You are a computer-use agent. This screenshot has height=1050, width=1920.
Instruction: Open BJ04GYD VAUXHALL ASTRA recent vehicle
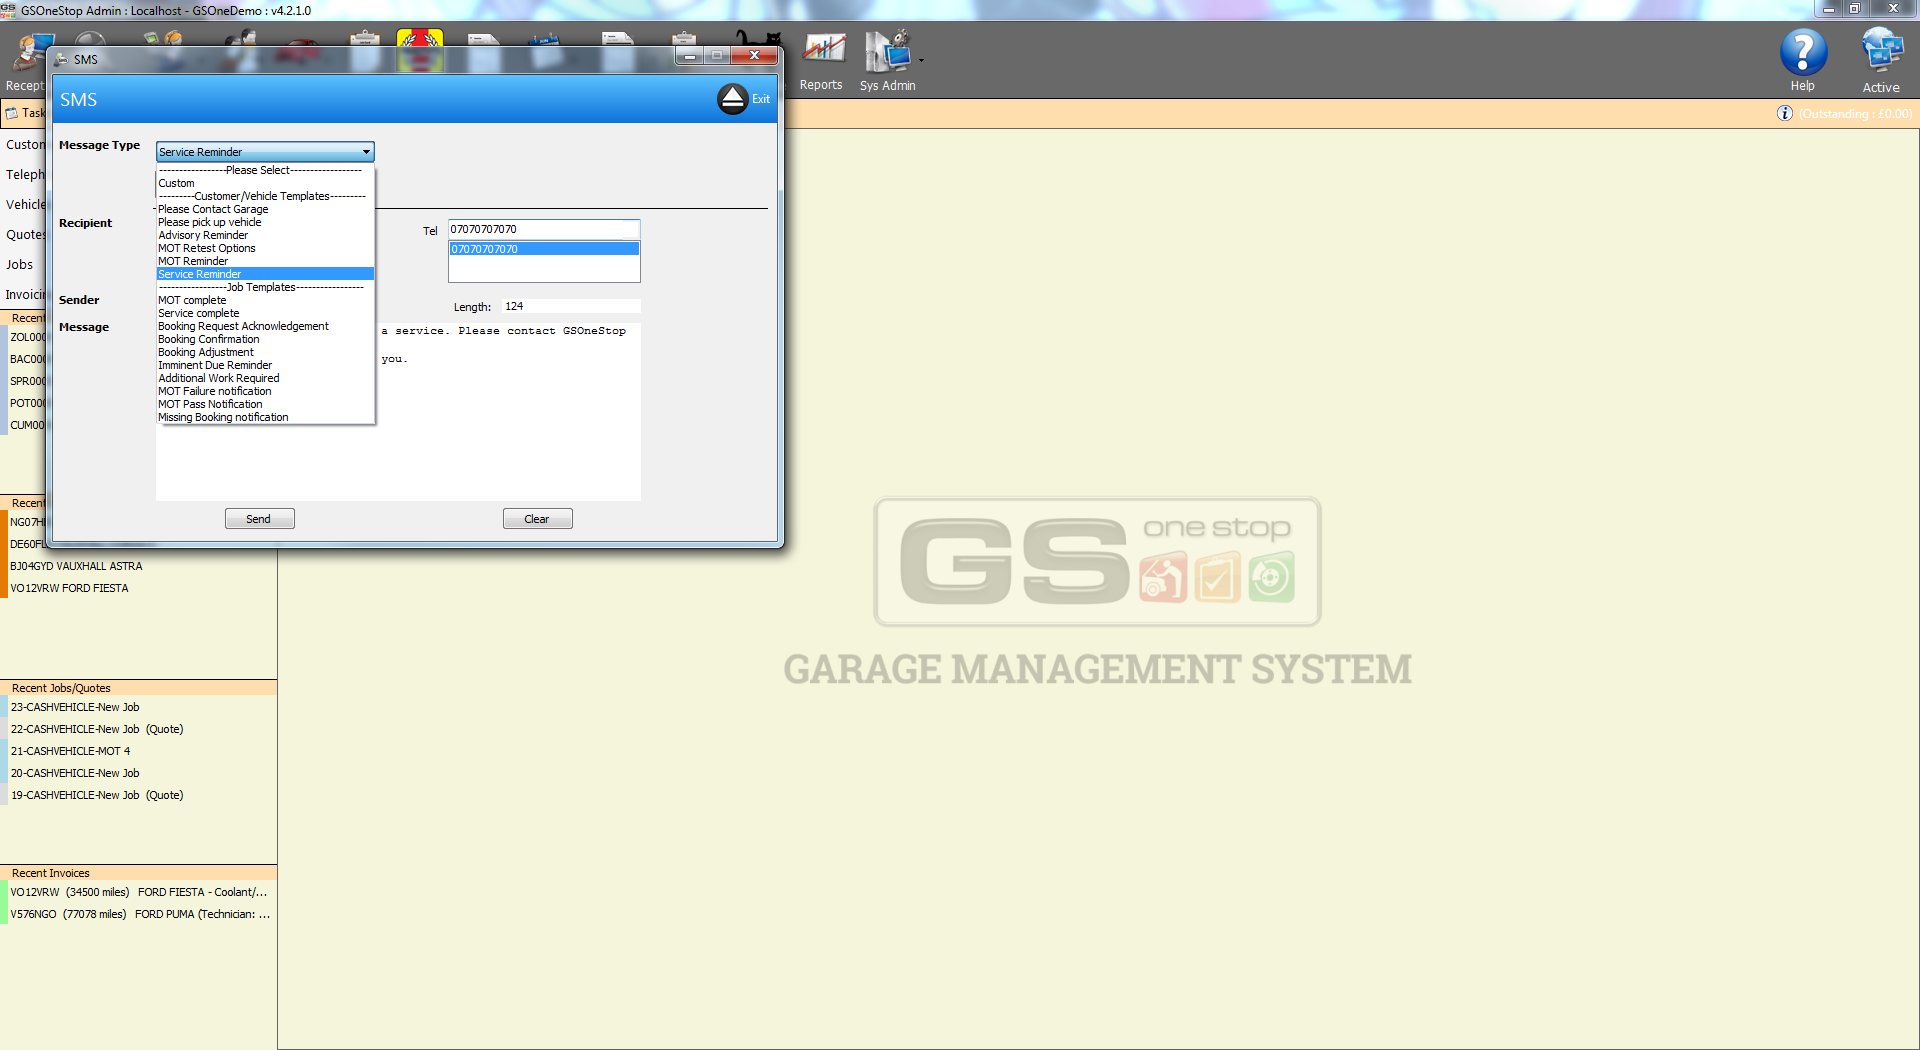pos(76,566)
